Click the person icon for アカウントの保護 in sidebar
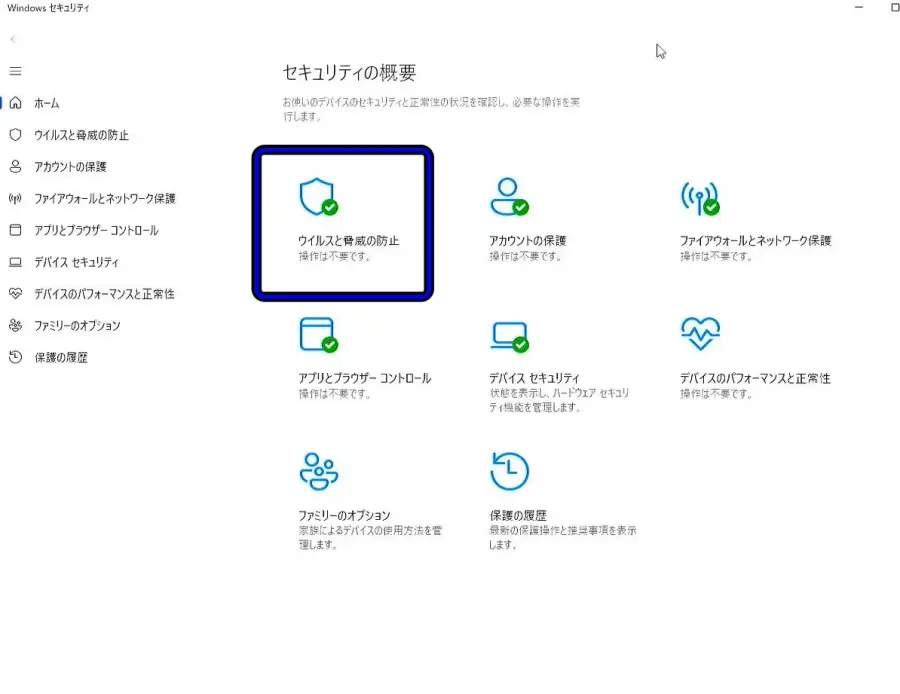The height and width of the screenshot is (694, 900). (x=15, y=166)
